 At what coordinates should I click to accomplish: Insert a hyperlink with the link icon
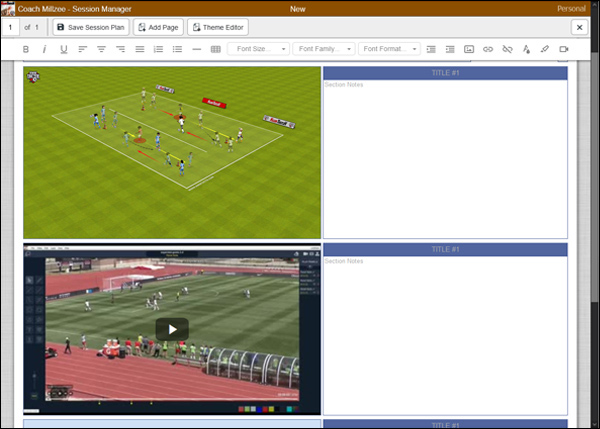[488, 49]
